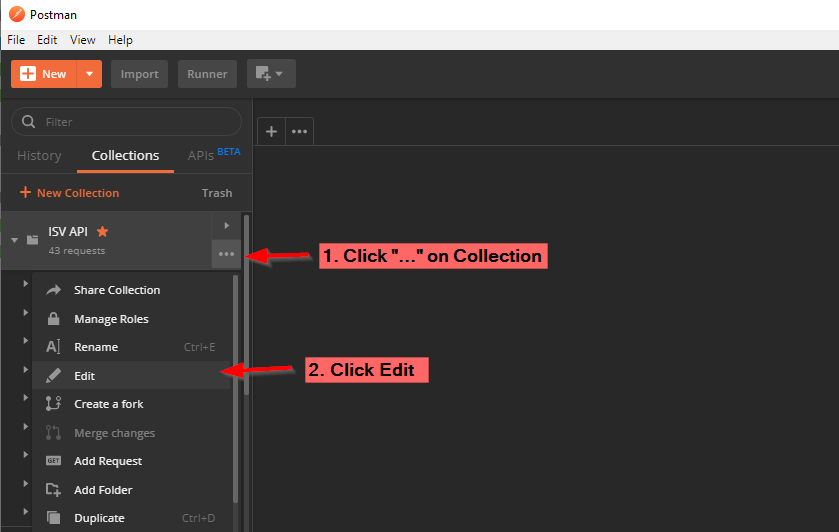
Task: Click the Rename text-cursor icon
Action: pyautogui.click(x=53, y=347)
